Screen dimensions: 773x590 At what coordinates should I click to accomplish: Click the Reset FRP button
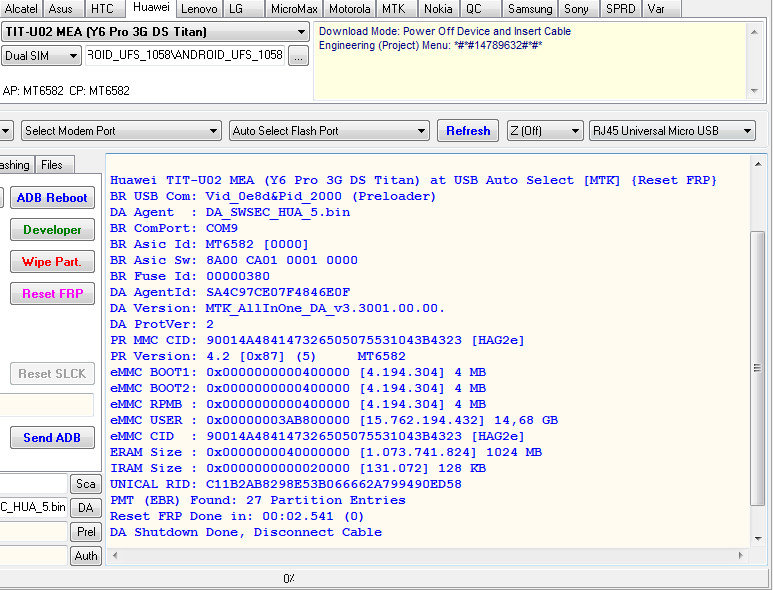(53, 294)
